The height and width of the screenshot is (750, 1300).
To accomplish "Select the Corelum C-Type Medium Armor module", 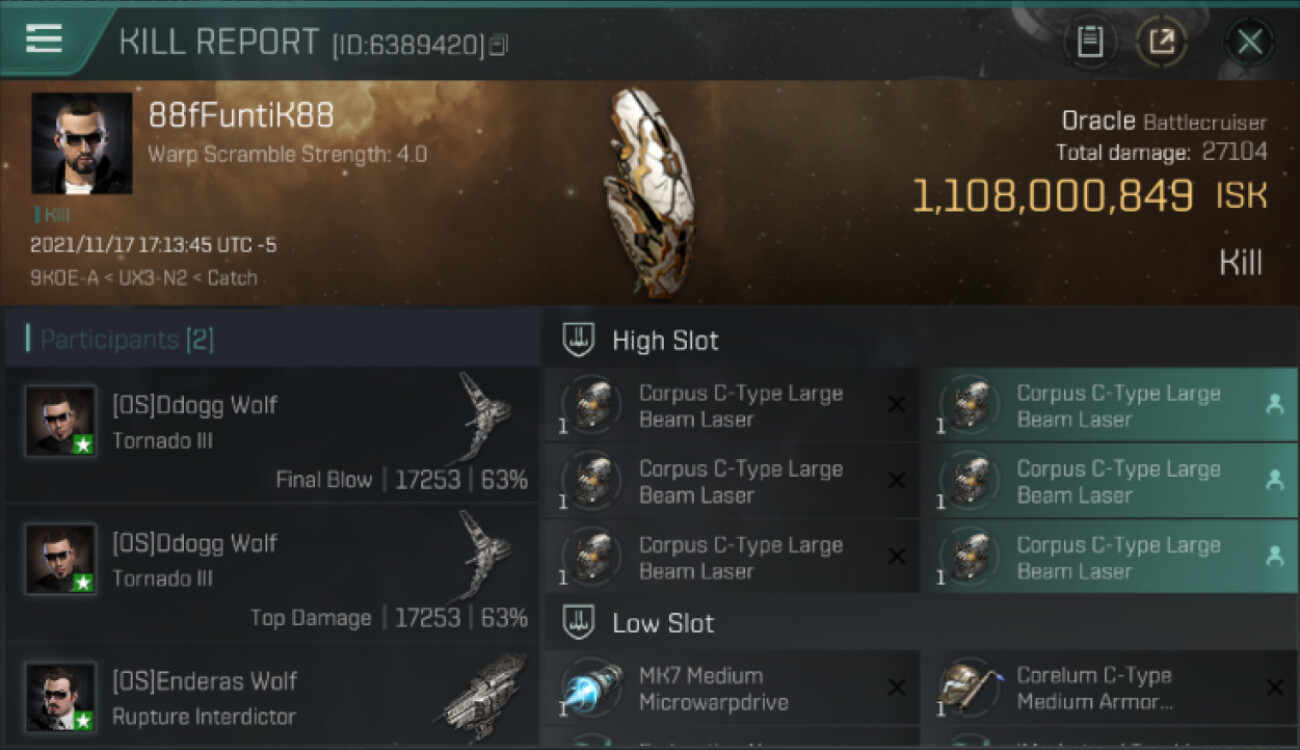I will pyautogui.click(x=1110, y=688).
